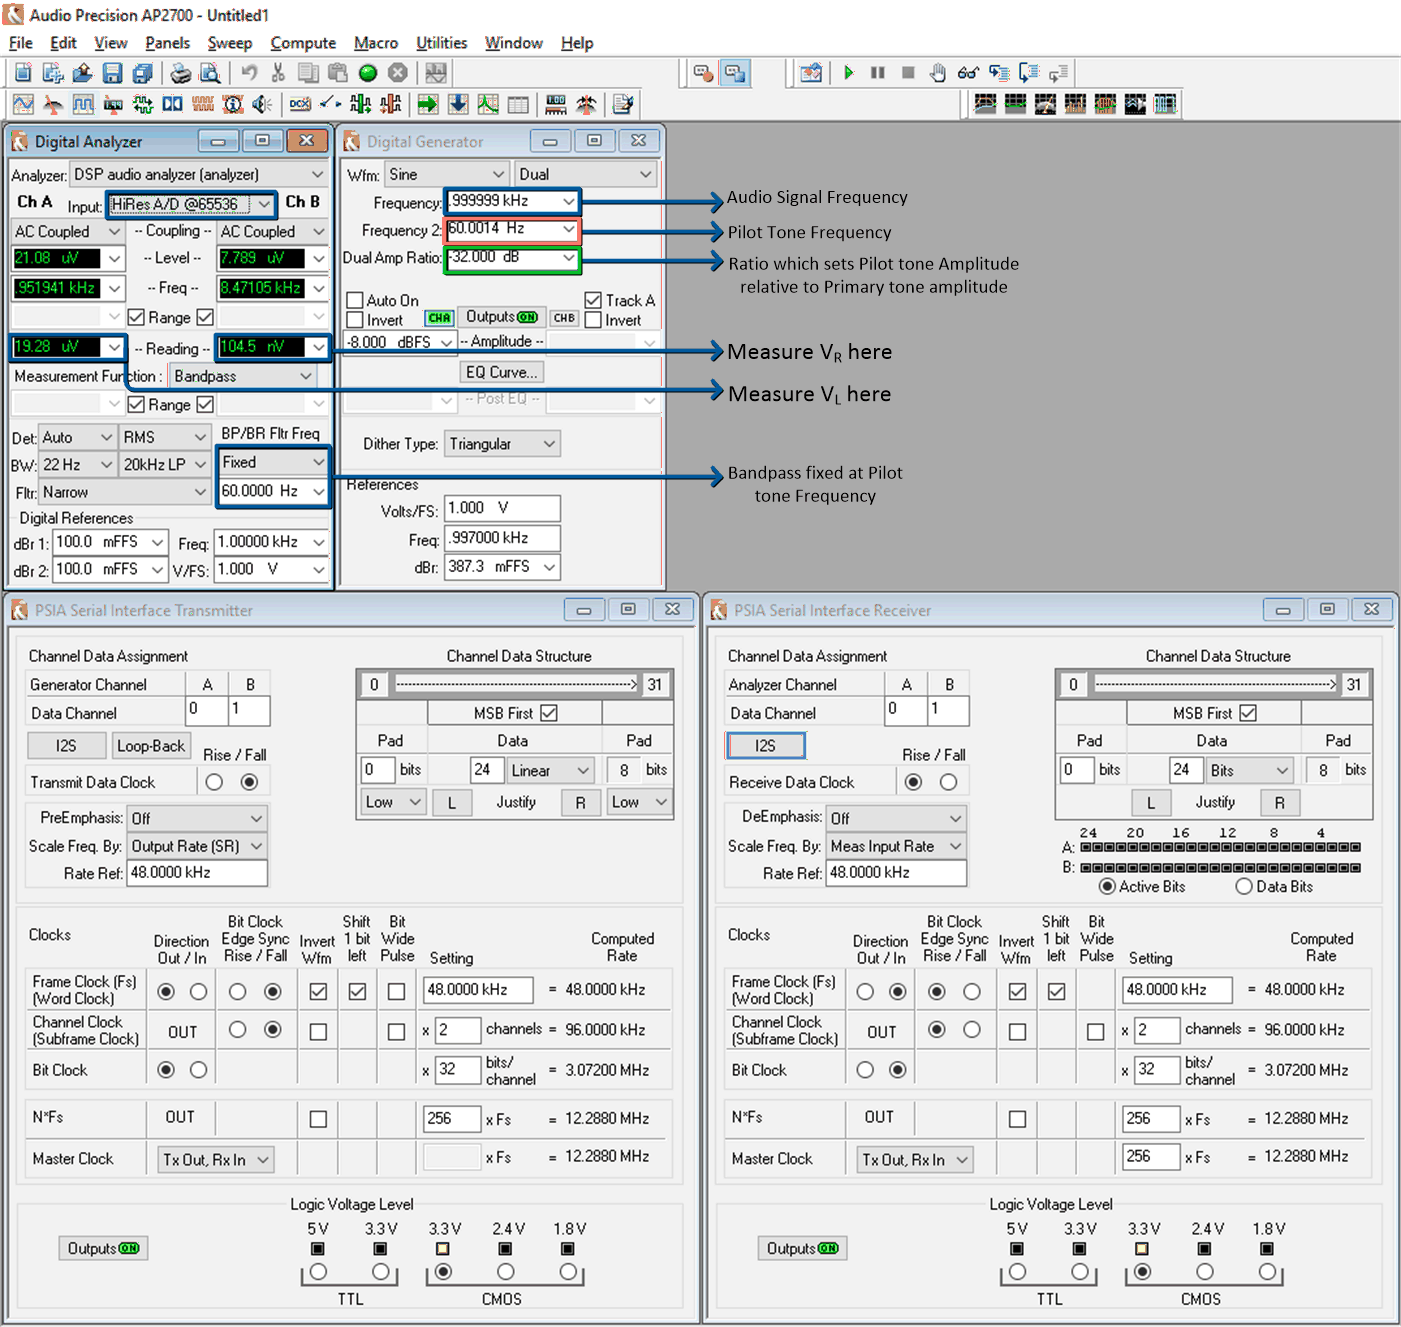Pause the running sweep measurement
Viewport: 1401px width, 1327px height.
tap(877, 72)
